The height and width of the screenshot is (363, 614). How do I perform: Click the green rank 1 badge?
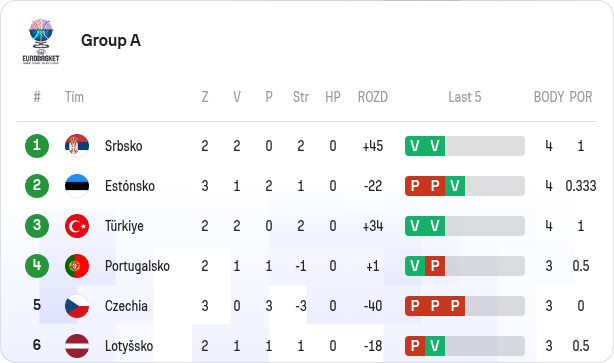[37, 146]
